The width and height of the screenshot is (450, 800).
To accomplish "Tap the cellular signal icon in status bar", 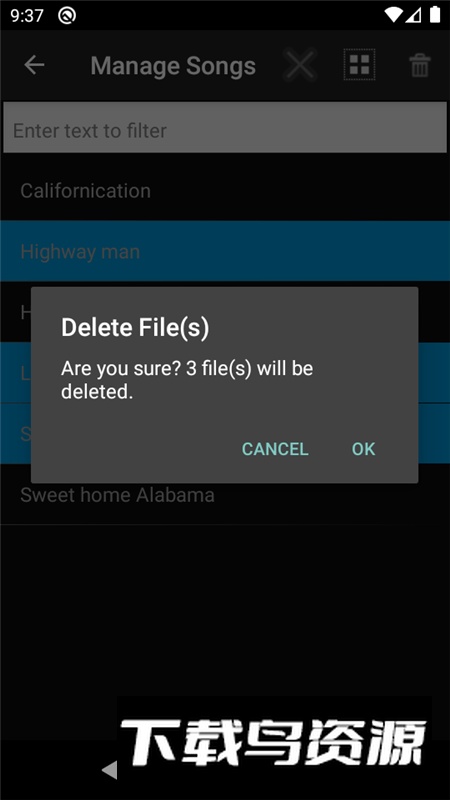I will pyautogui.click(x=413, y=15).
